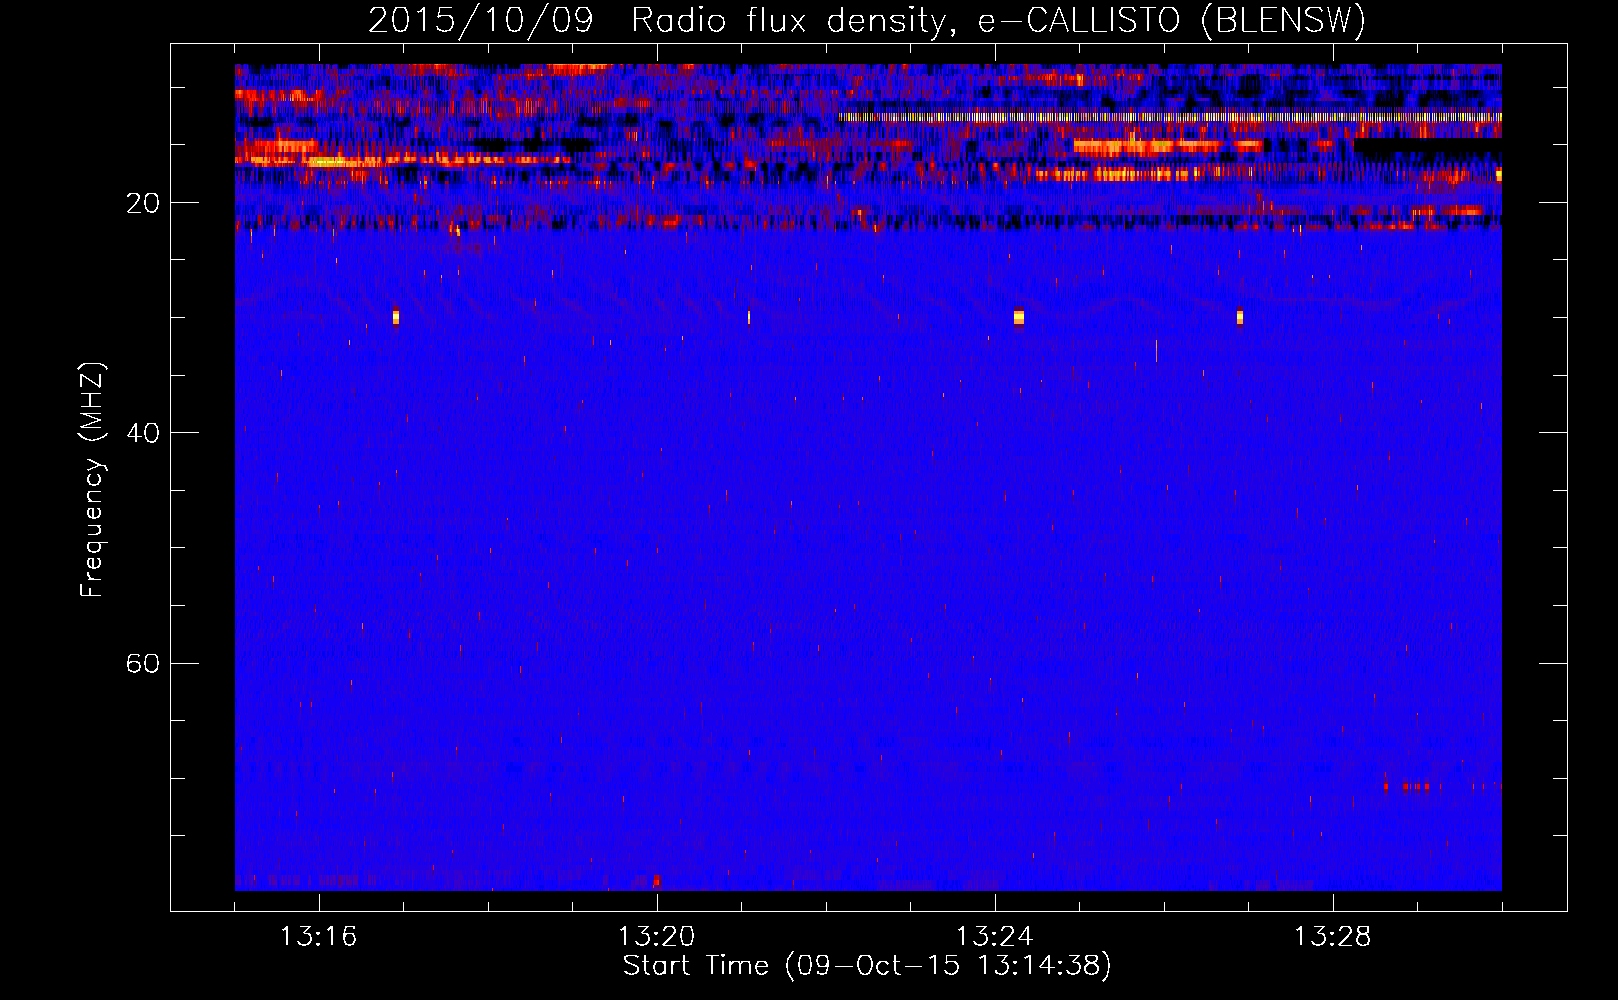Click the 'Start Time (09-Oct-15 13:14:38)' label
Image resolution: width=1618 pixels, height=1000 pixels.
pyautogui.click(x=867, y=966)
